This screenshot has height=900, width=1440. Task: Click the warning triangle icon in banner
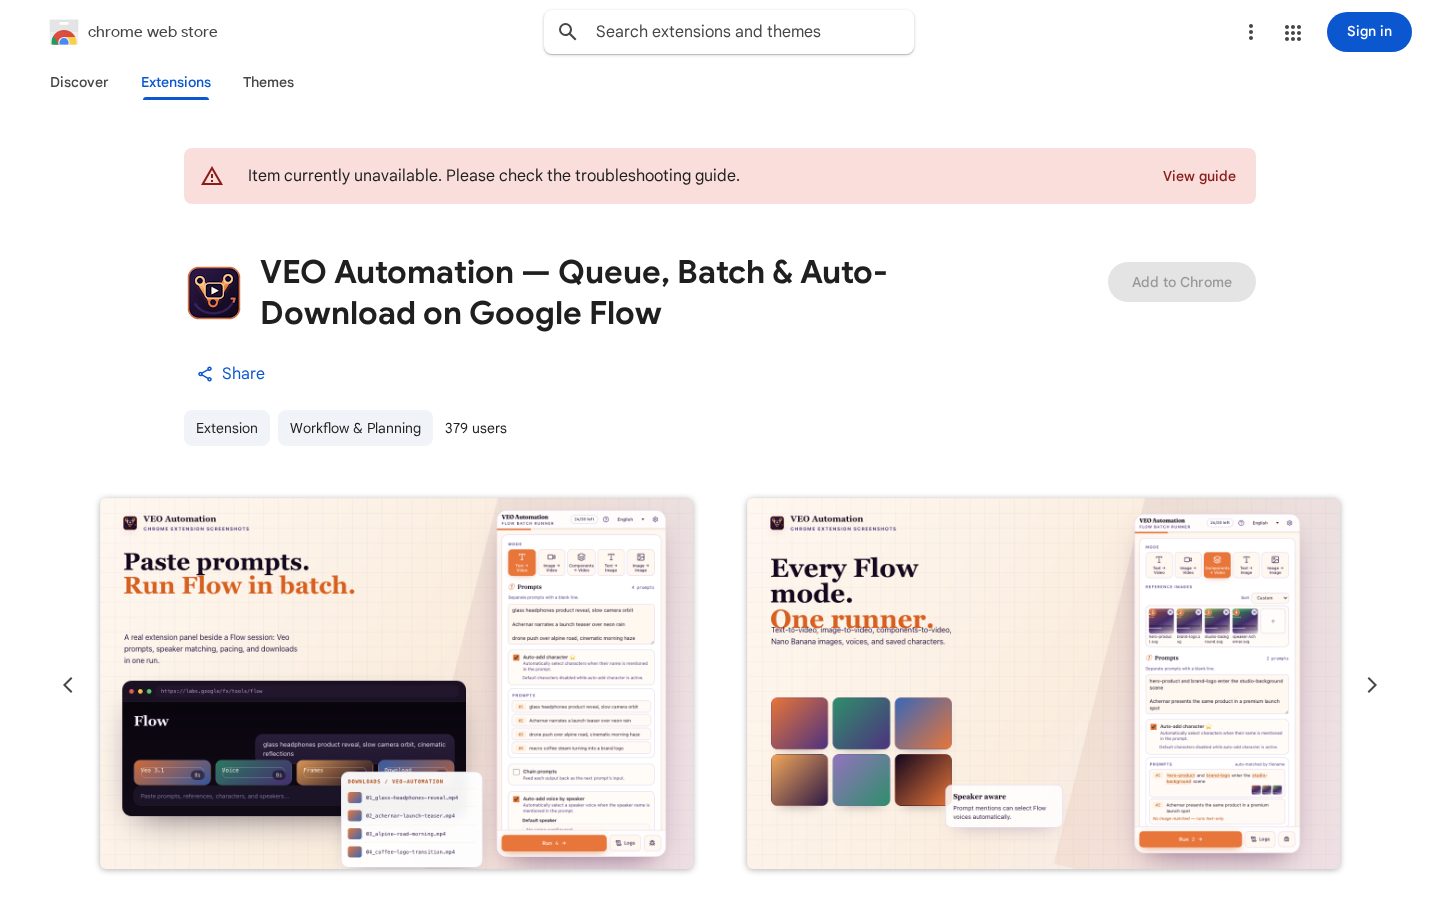pos(212,176)
